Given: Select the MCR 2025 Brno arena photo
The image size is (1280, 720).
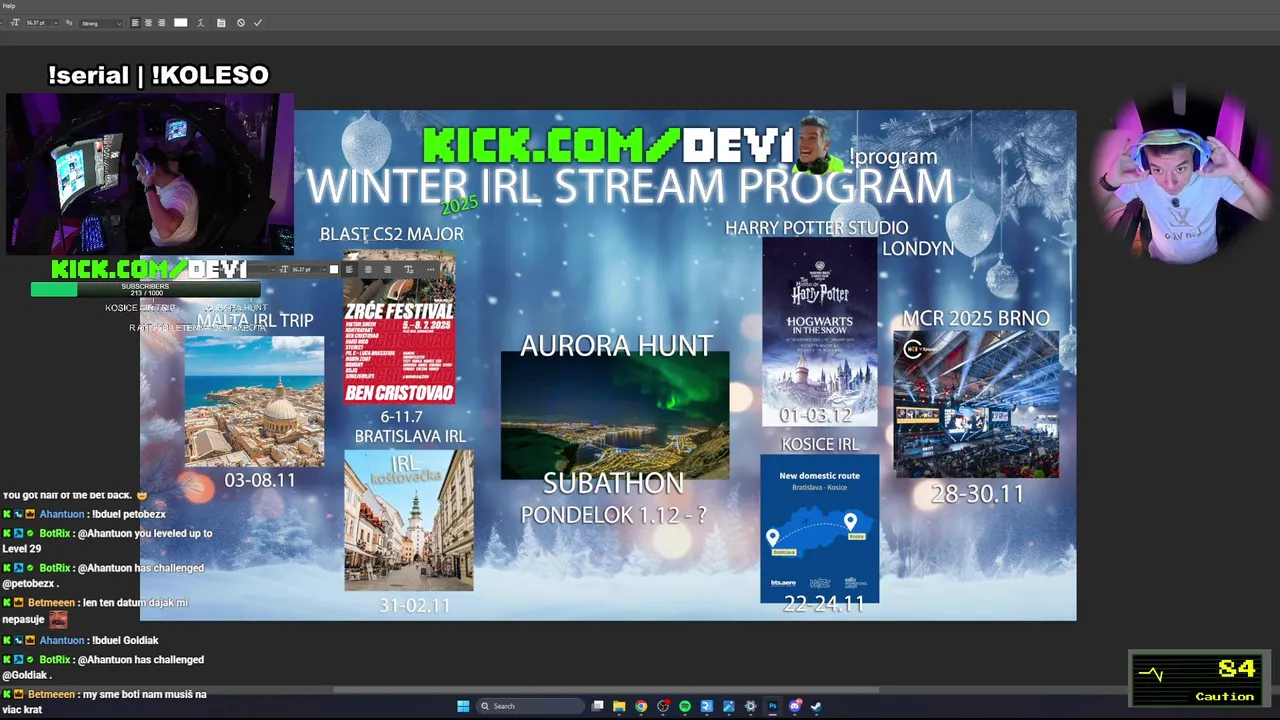Looking at the screenshot, I should coord(976,404).
